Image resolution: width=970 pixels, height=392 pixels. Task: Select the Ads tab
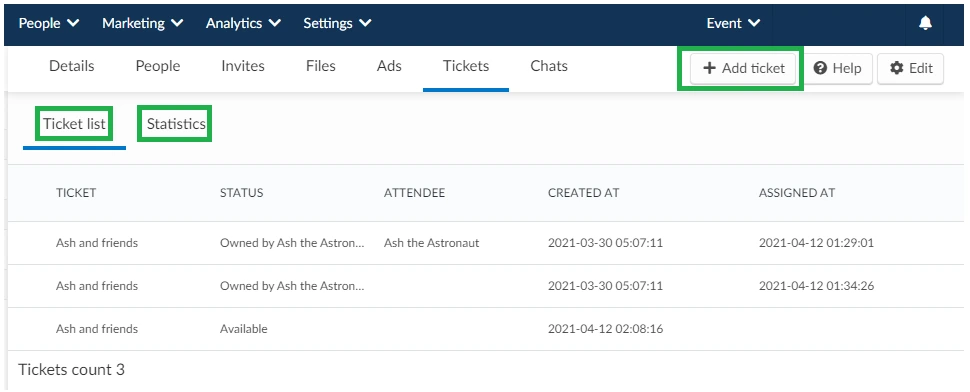[x=389, y=66]
